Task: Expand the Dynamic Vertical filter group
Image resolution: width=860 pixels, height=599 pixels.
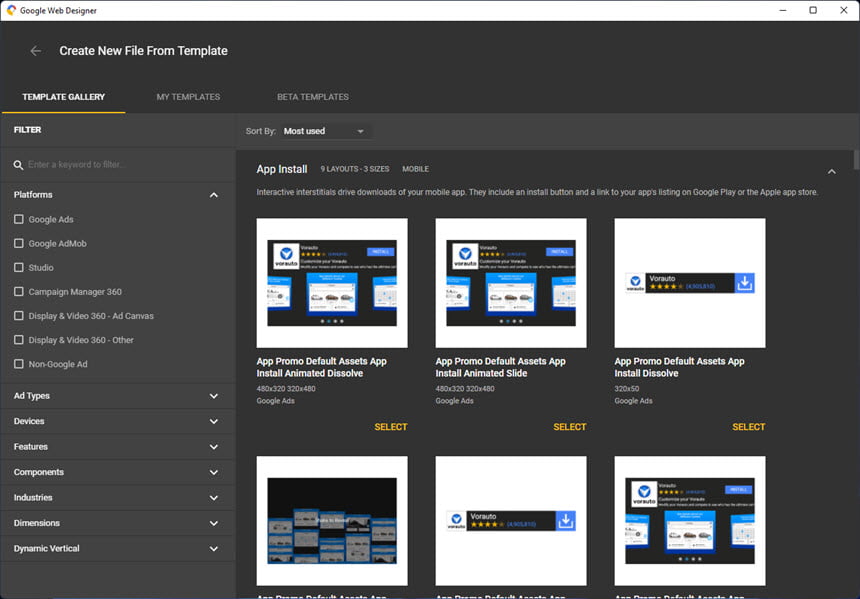Action: click(214, 549)
